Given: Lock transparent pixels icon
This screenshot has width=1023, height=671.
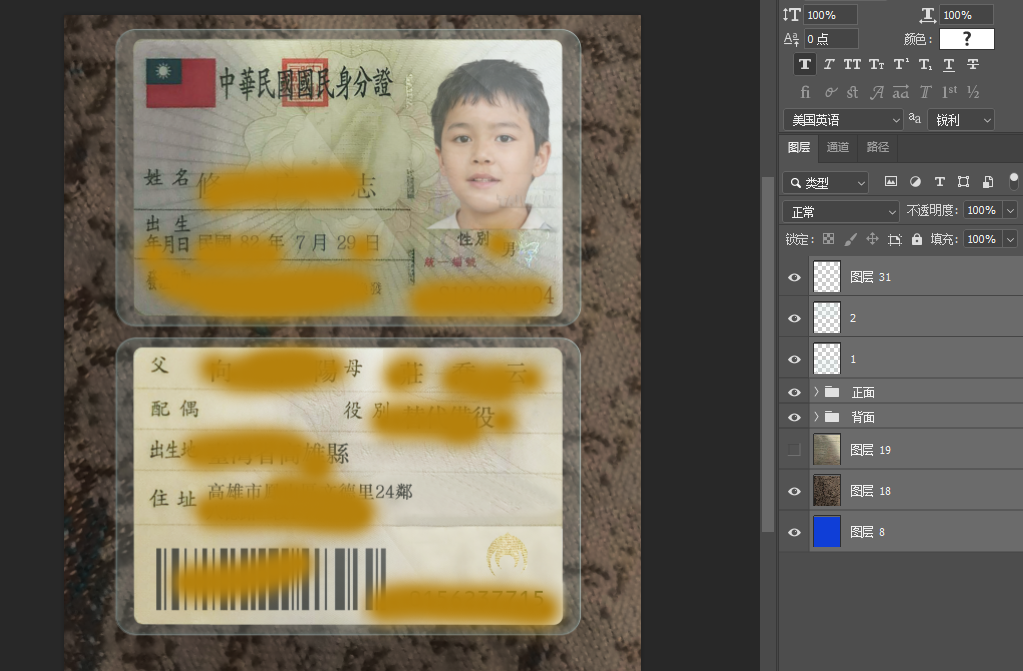Looking at the screenshot, I should [829, 239].
